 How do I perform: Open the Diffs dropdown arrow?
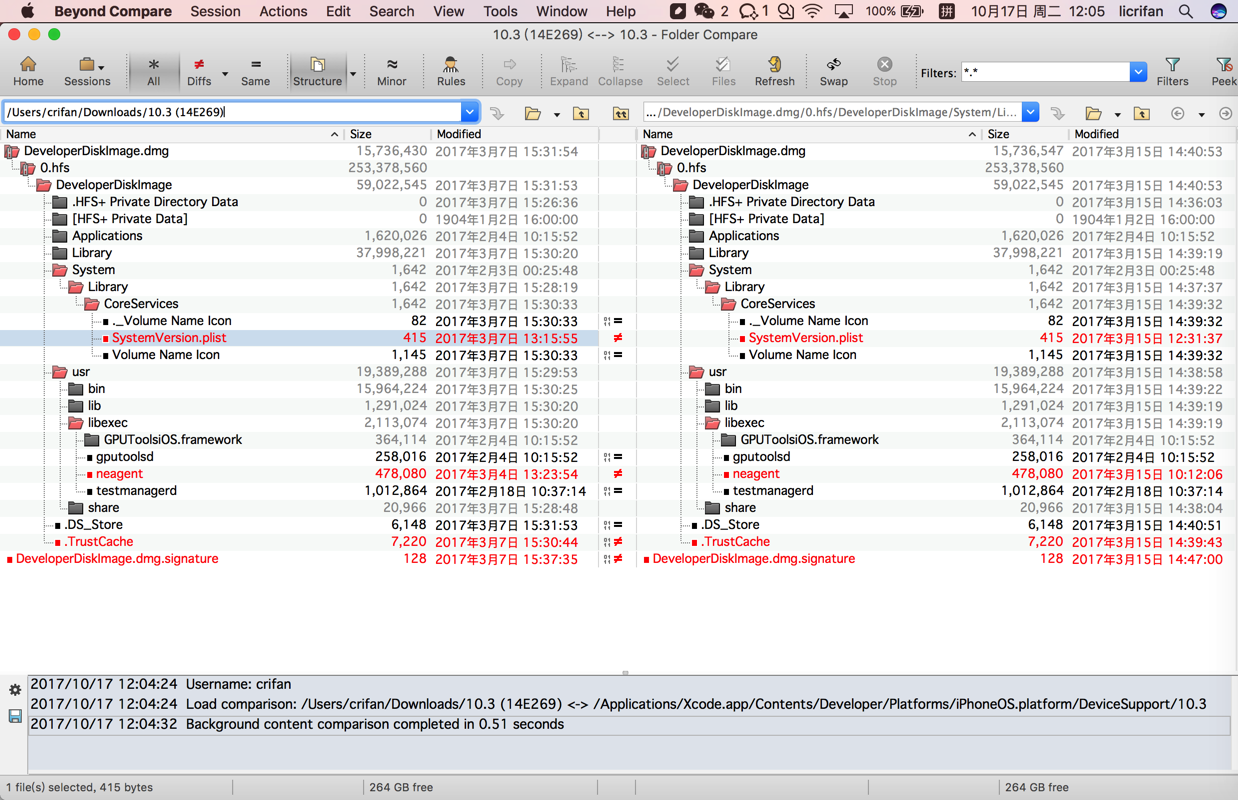click(225, 73)
